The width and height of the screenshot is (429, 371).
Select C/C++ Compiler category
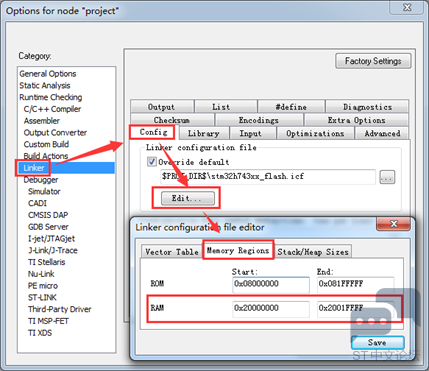click(52, 109)
